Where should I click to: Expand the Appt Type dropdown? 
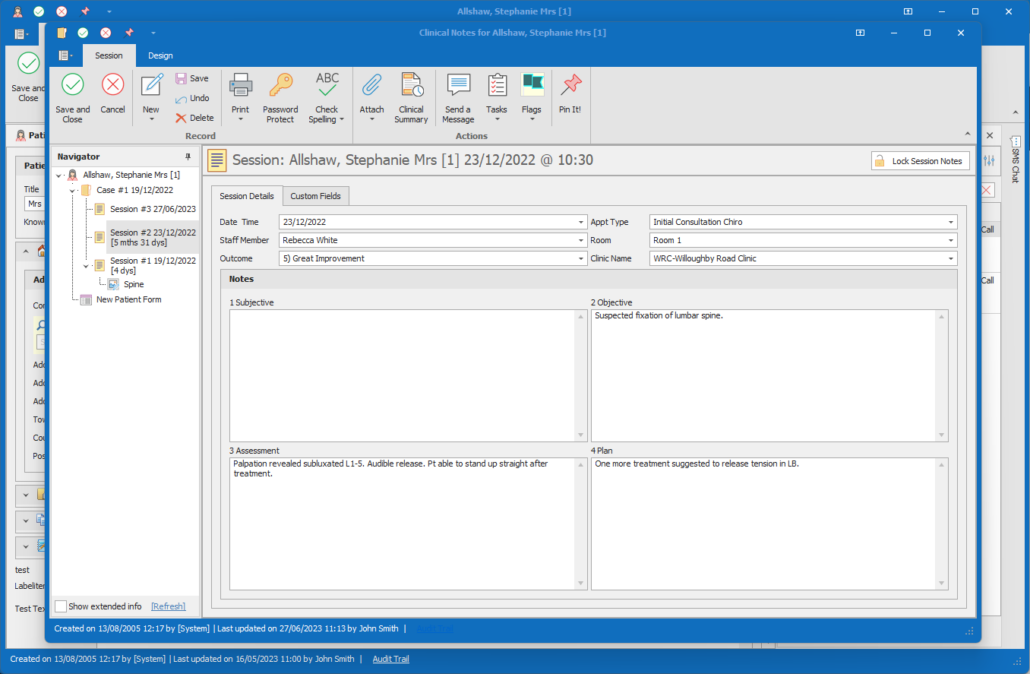951,222
